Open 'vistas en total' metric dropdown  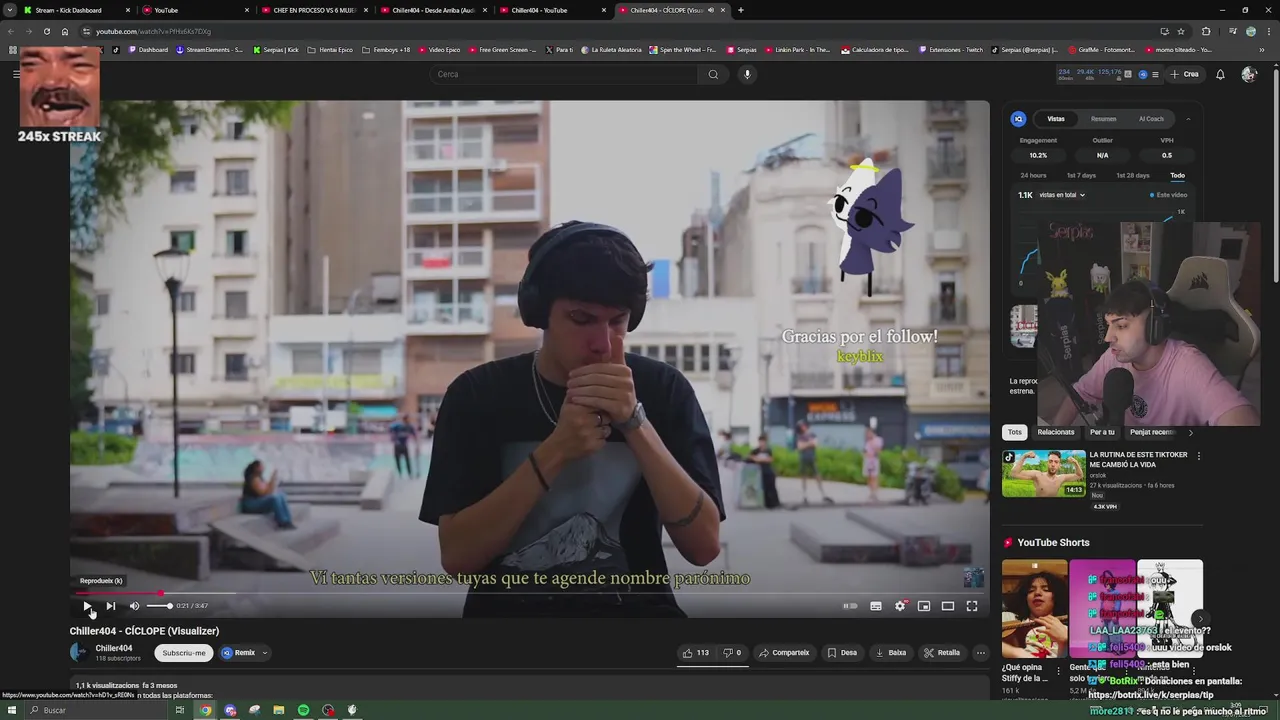pyautogui.click(x=1062, y=195)
